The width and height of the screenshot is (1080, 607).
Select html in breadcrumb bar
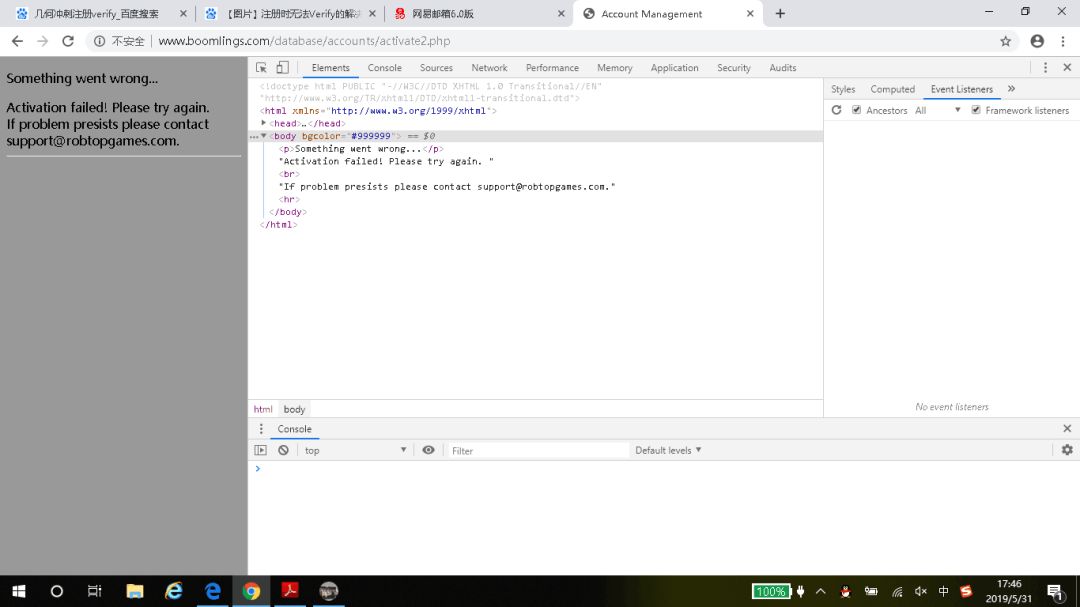pyautogui.click(x=263, y=409)
